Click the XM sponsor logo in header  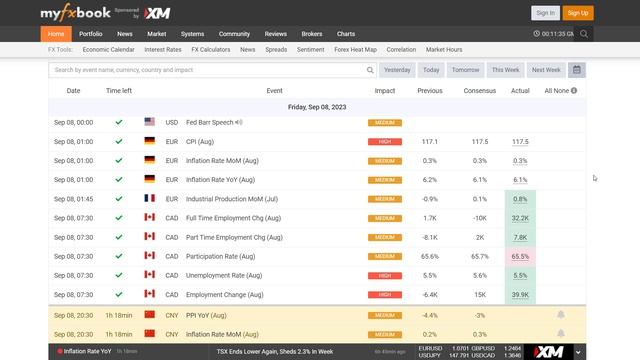pyautogui.click(x=157, y=13)
